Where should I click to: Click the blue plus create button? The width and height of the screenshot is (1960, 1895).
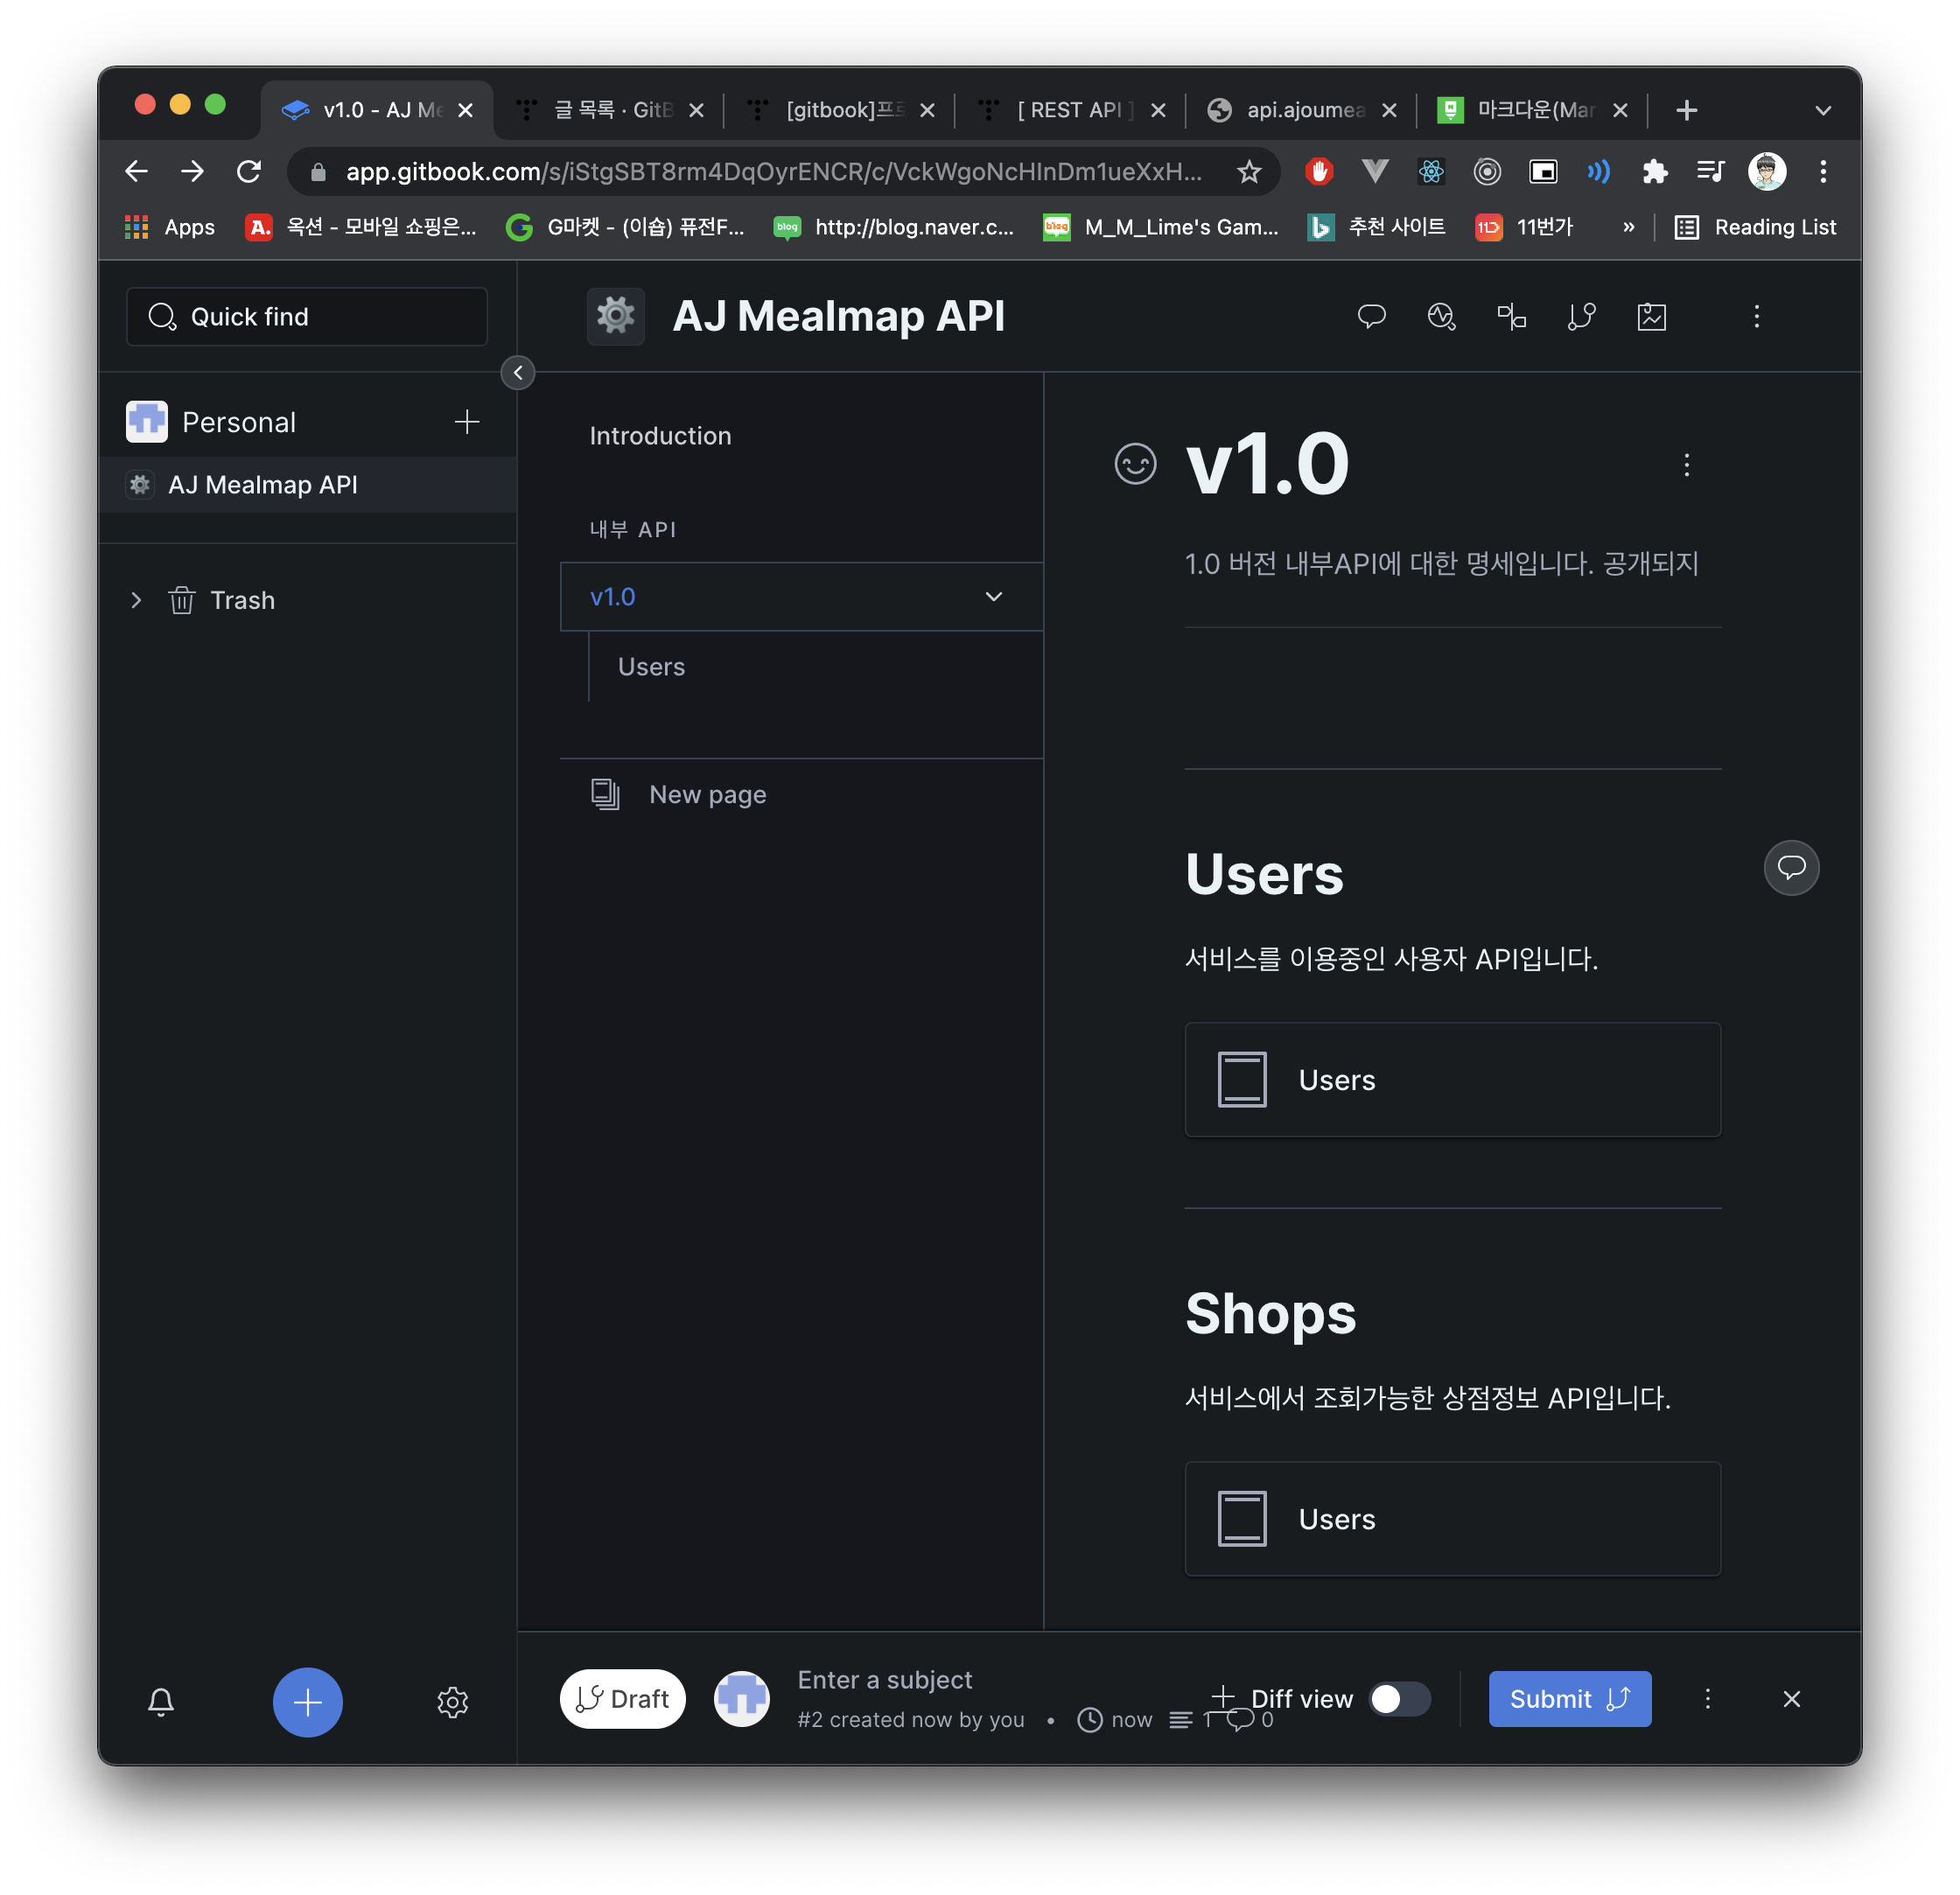click(x=307, y=1702)
